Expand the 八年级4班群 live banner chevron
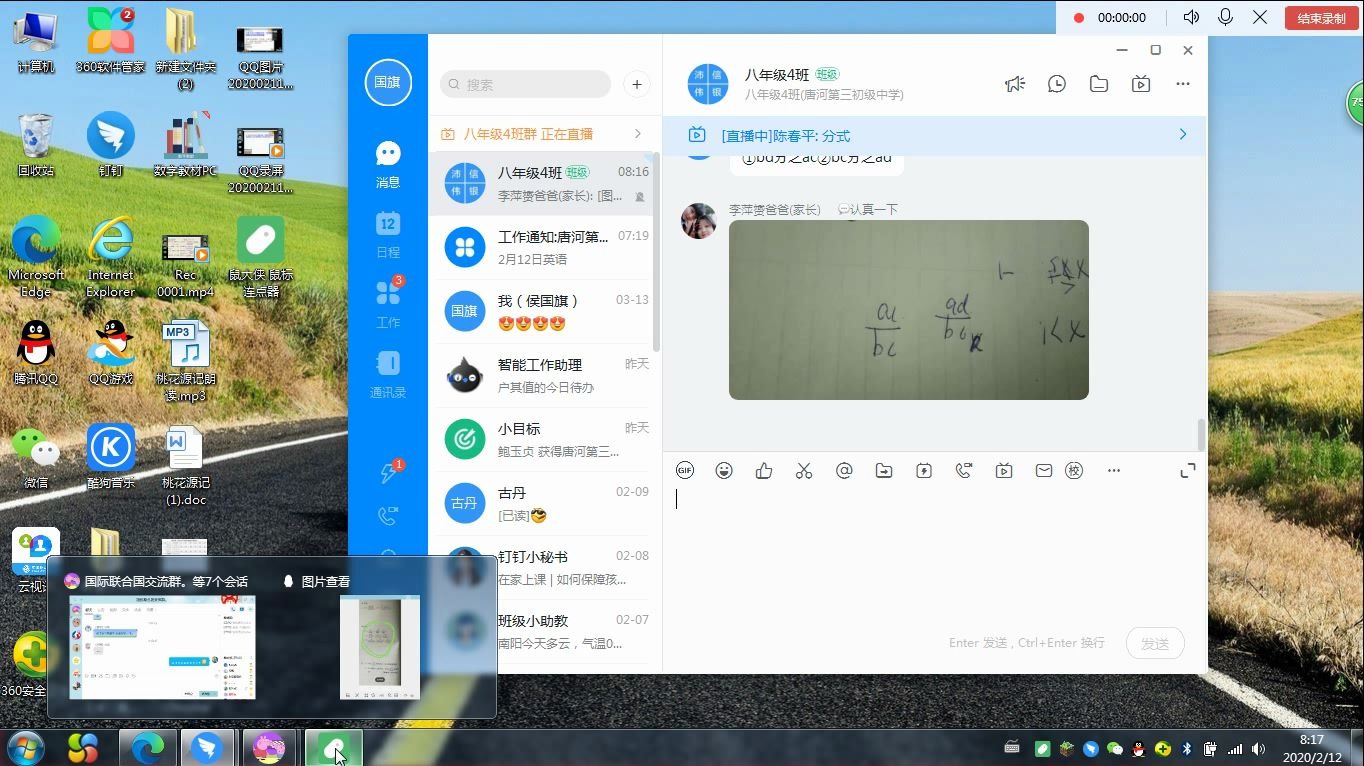 click(x=637, y=133)
